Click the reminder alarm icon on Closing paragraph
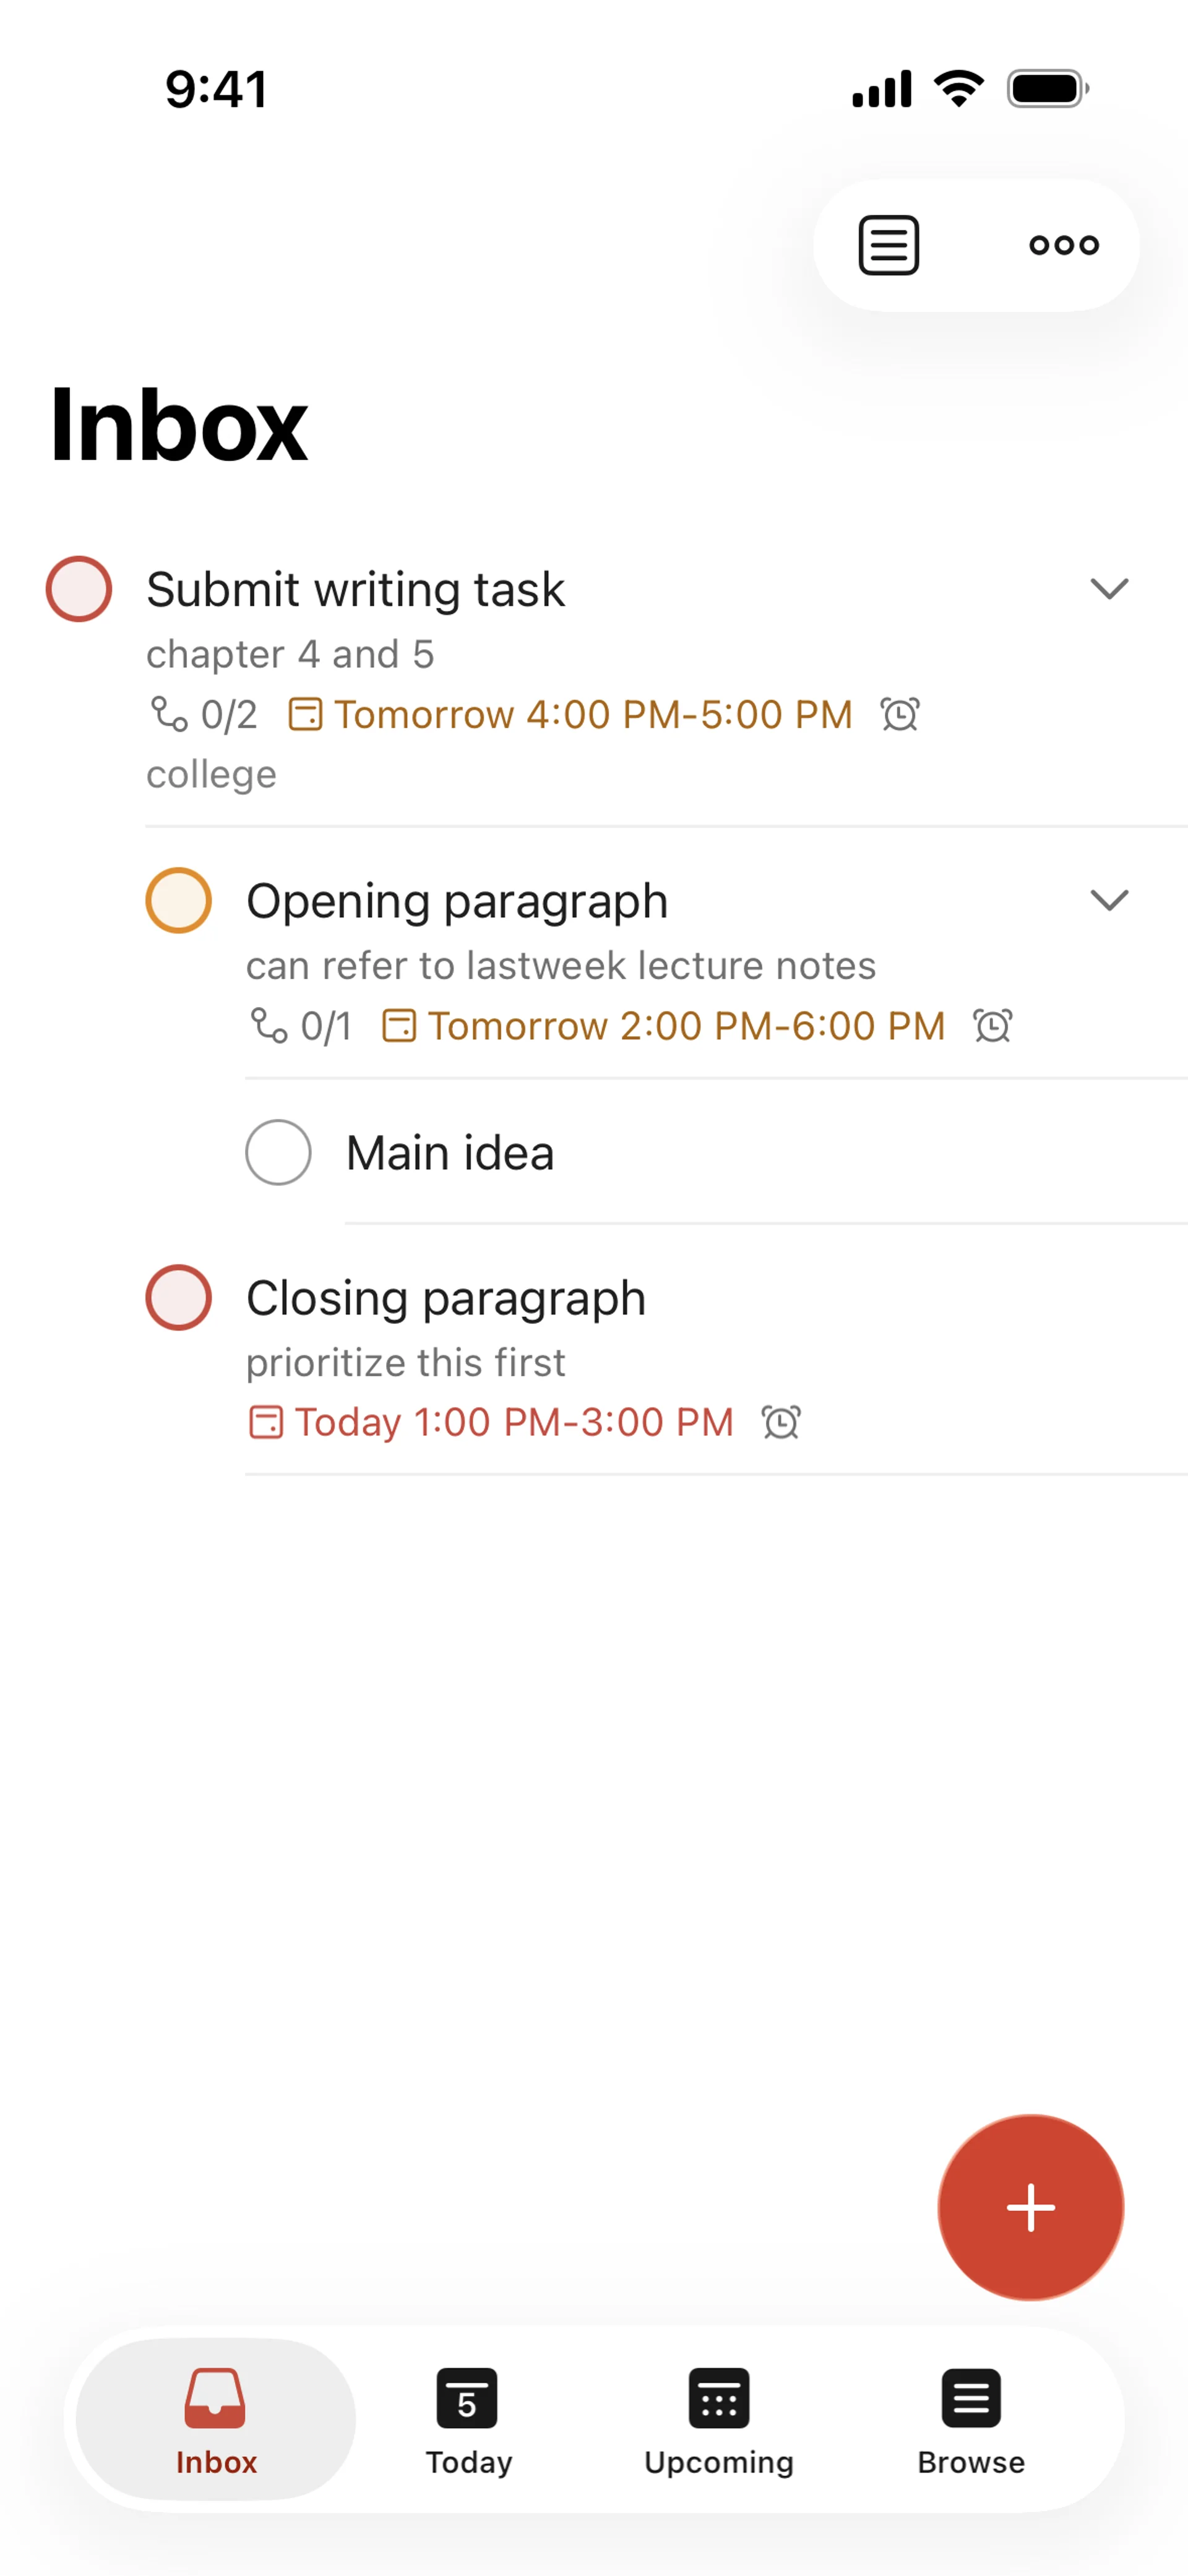 781,1422
